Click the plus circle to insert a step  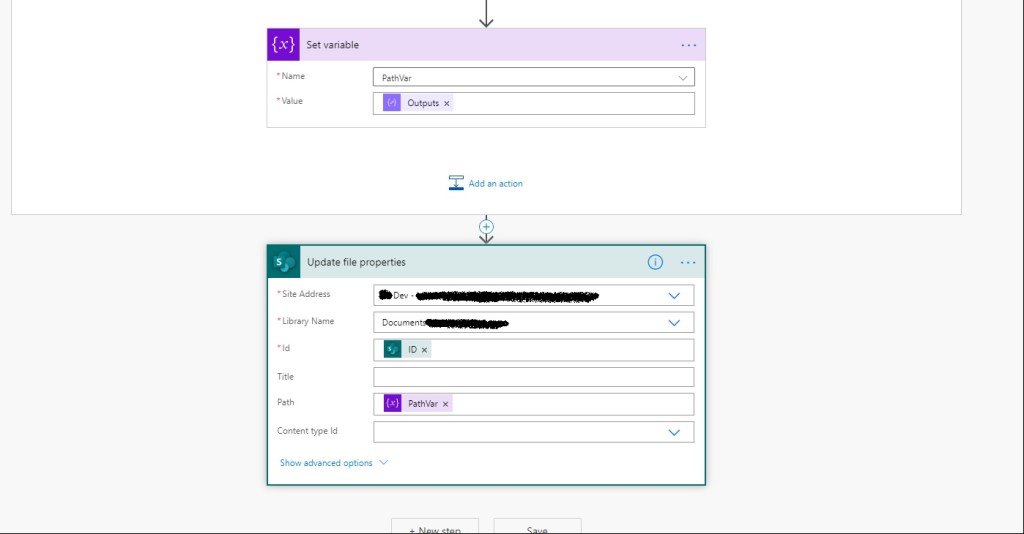486,228
